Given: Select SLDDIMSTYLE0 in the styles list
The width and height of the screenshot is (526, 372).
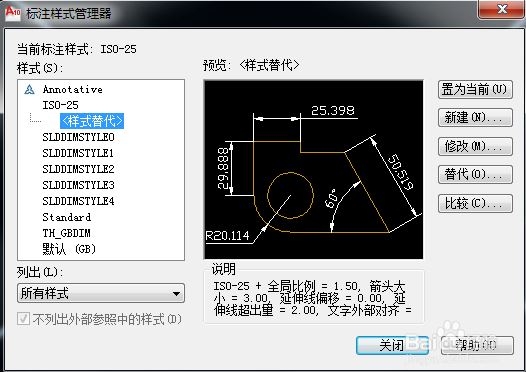Looking at the screenshot, I should coord(78,137).
